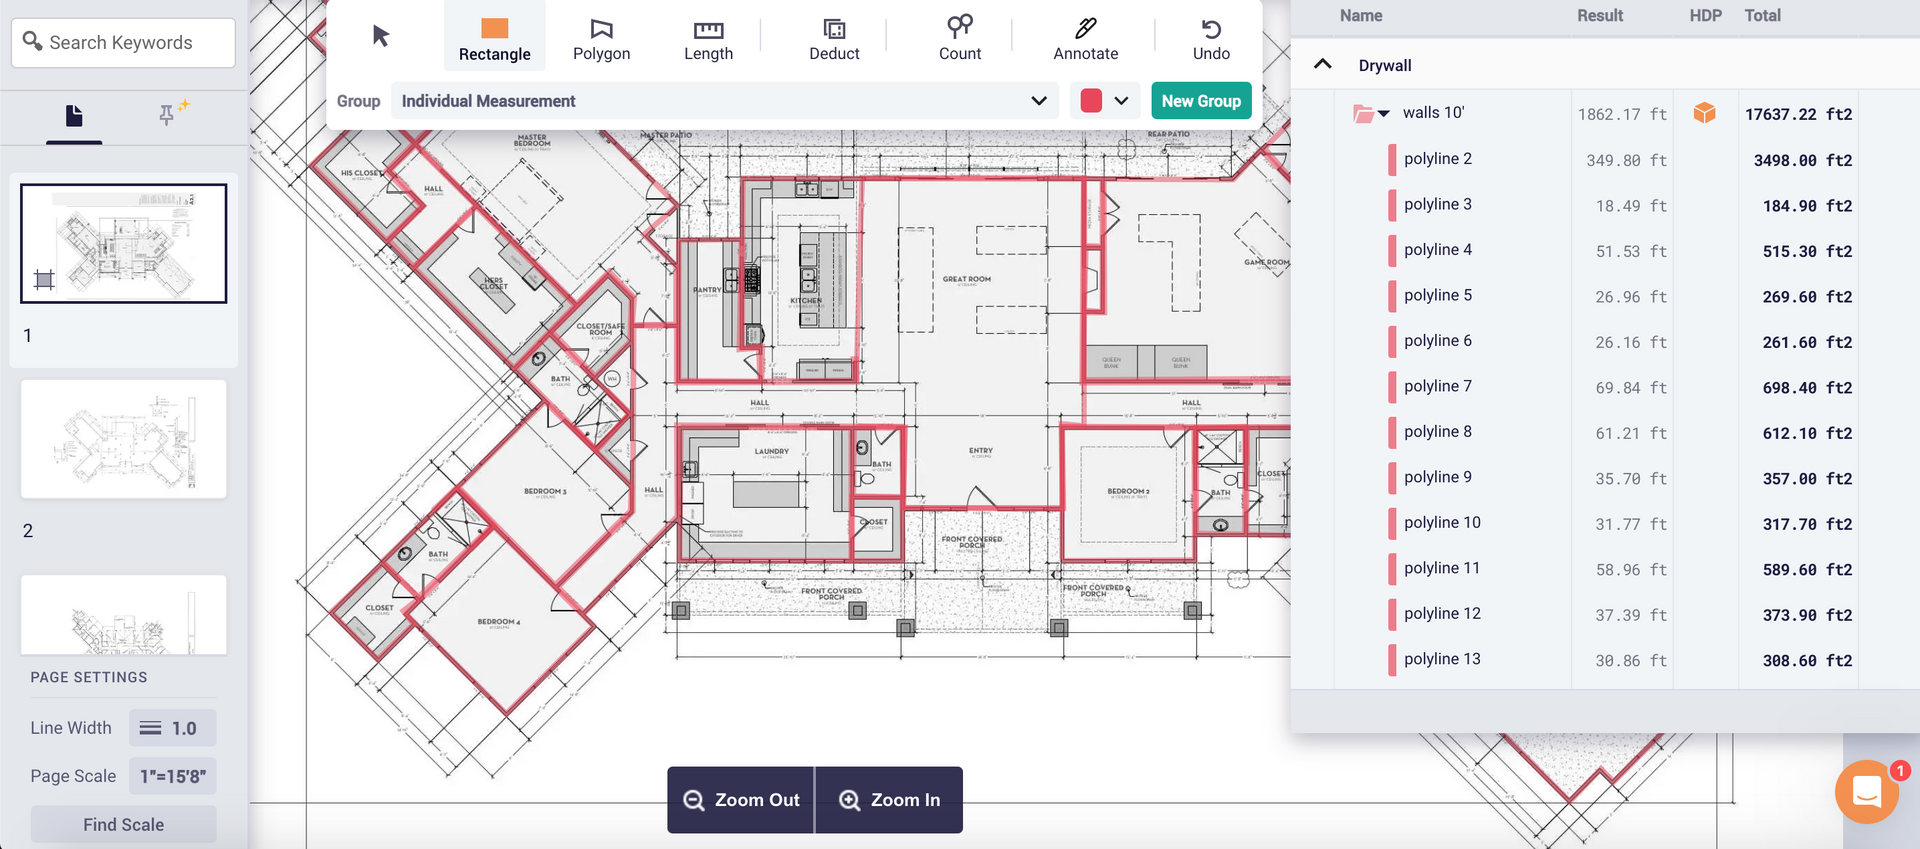Zoom In on the plan
This screenshot has height=849, width=1920.
pyautogui.click(x=890, y=800)
